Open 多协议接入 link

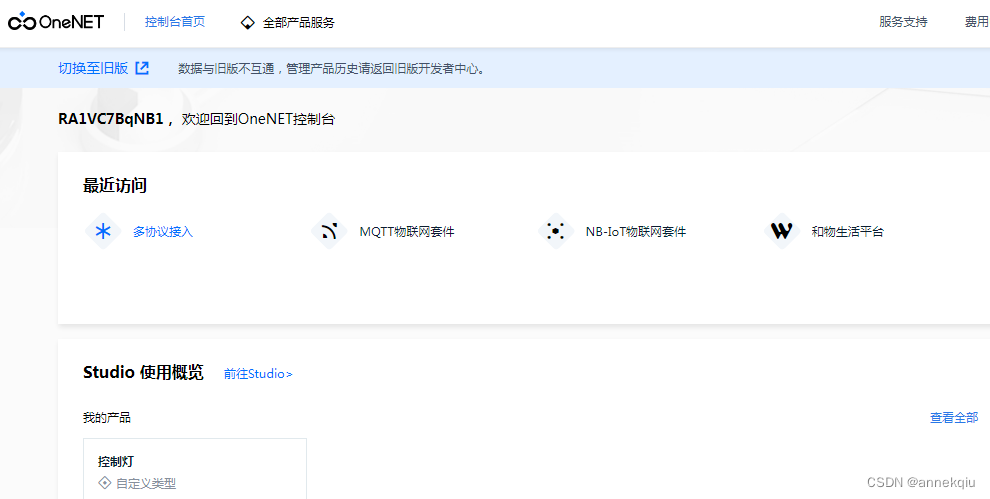tap(163, 232)
